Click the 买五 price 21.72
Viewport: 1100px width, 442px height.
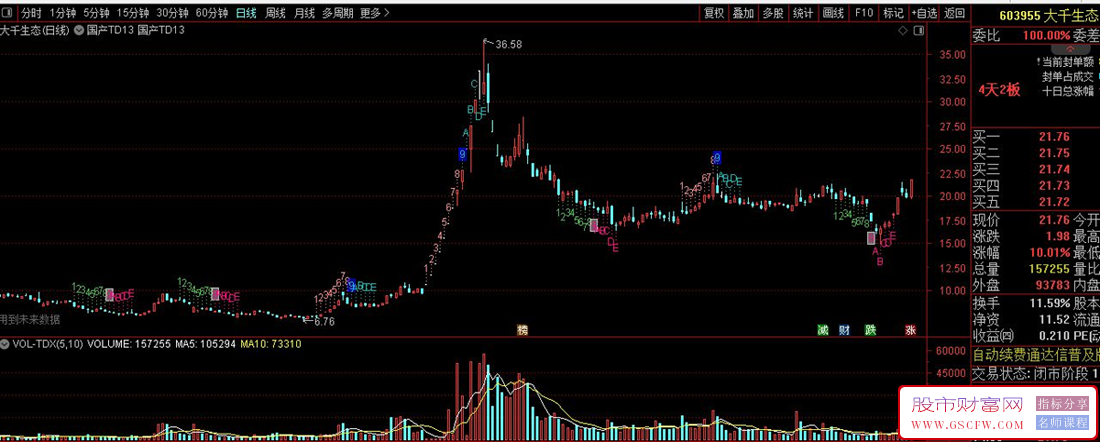click(x=1054, y=202)
